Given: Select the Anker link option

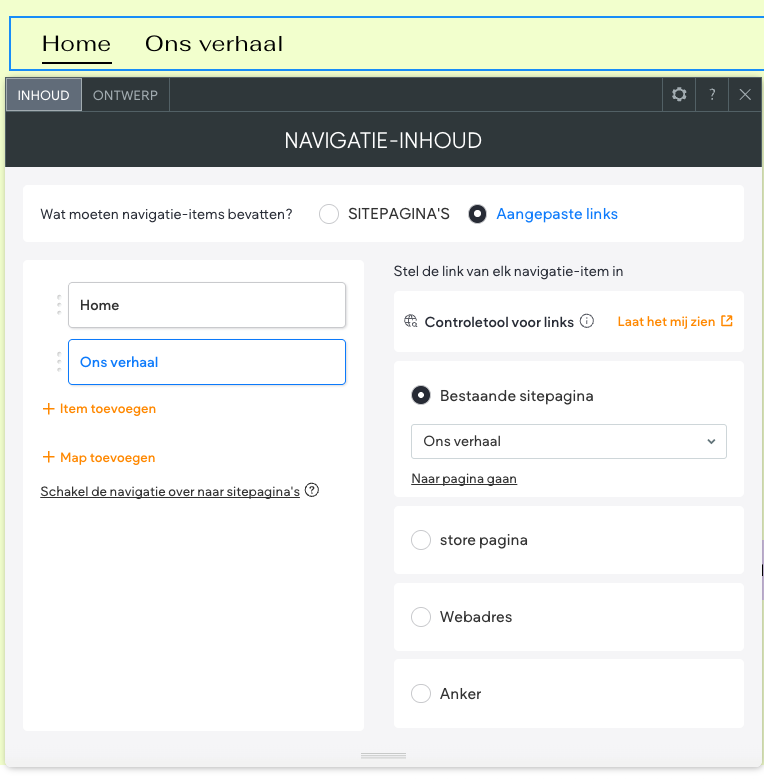Looking at the screenshot, I should (421, 694).
